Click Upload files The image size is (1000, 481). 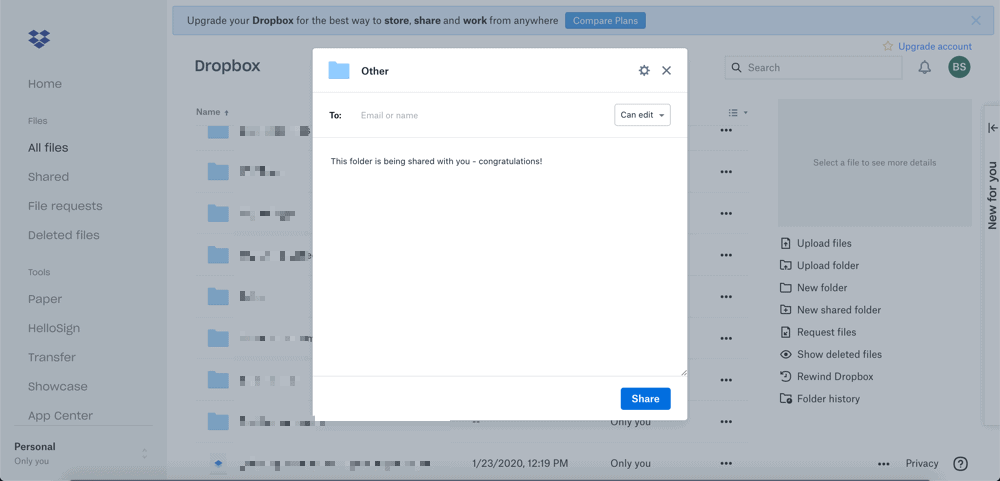(x=824, y=244)
